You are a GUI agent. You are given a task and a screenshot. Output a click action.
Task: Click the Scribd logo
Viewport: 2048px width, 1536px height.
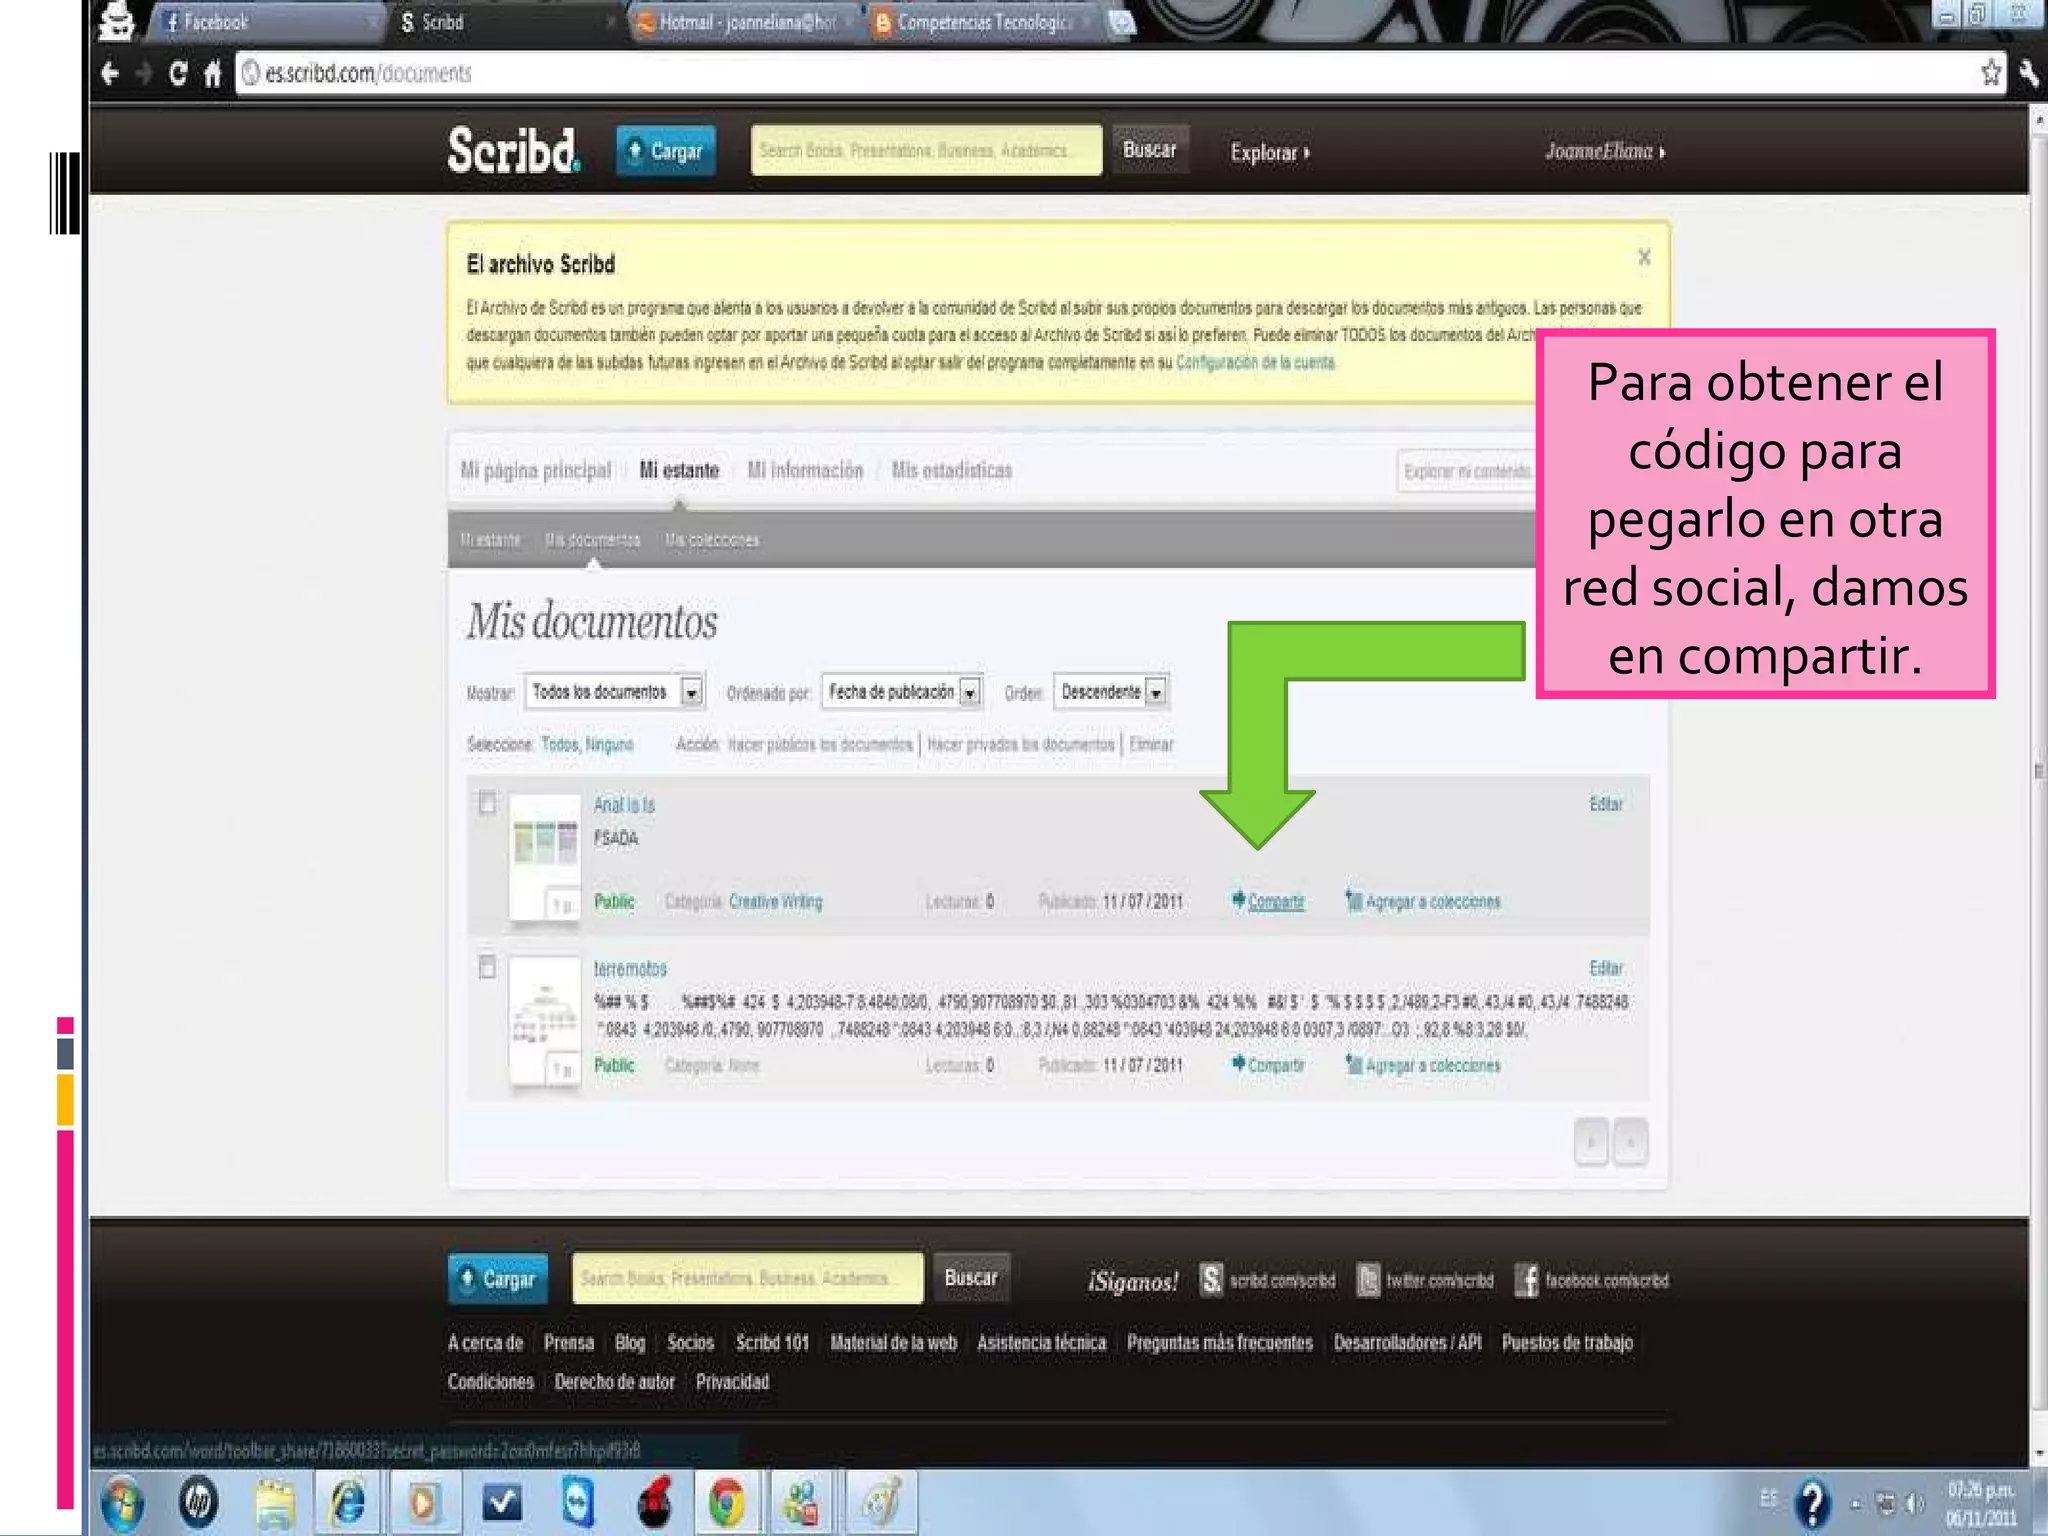pos(513,151)
